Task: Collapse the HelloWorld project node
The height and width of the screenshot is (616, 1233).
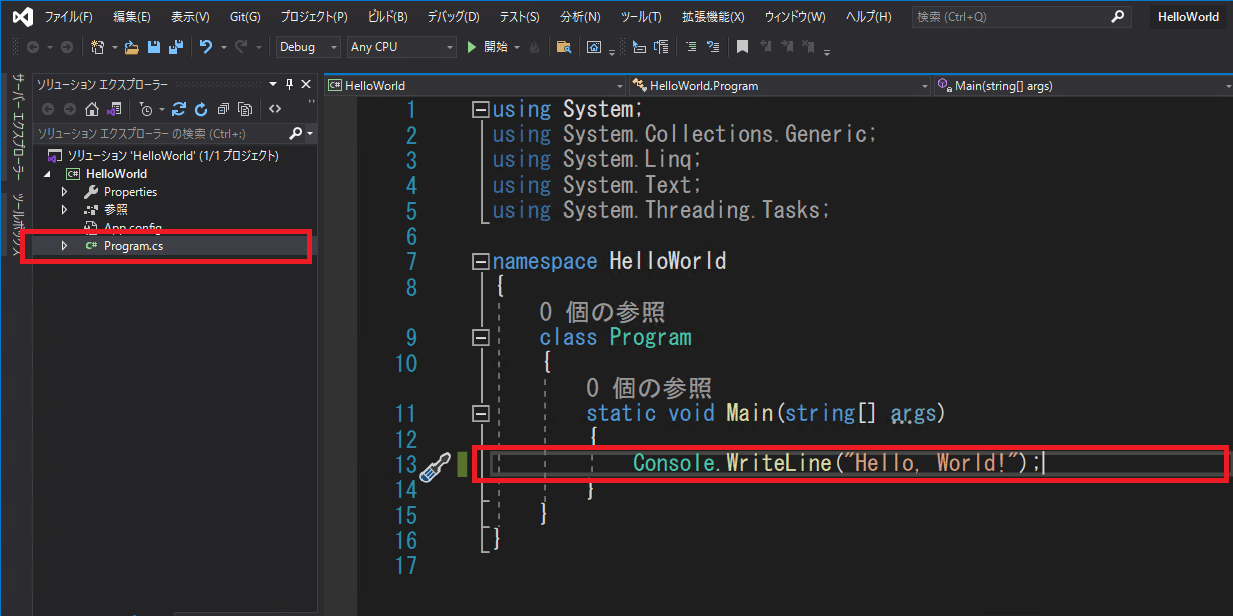Action: [x=48, y=174]
